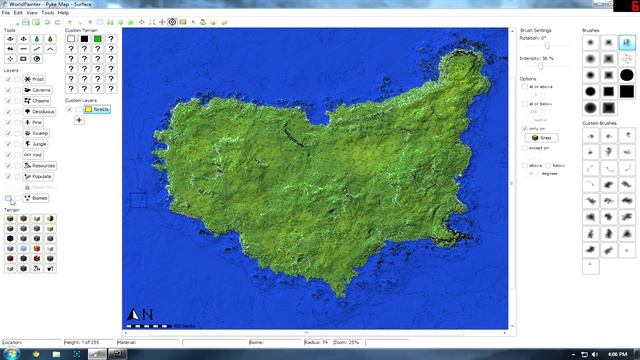Open File Explorer folder on taskbar
The width and height of the screenshot is (640, 360).
pos(56,354)
